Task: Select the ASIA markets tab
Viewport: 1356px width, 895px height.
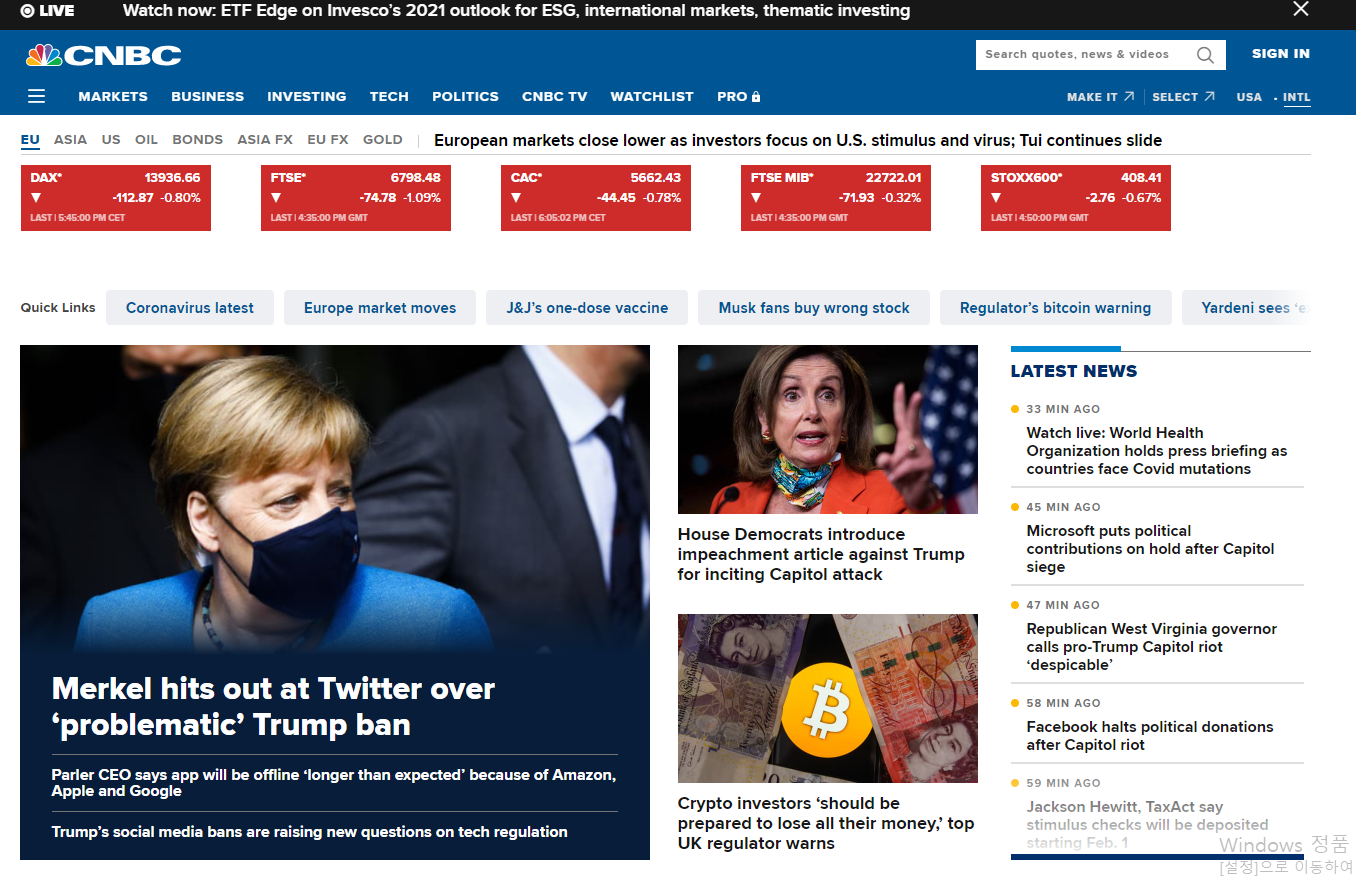Action: tap(70, 140)
